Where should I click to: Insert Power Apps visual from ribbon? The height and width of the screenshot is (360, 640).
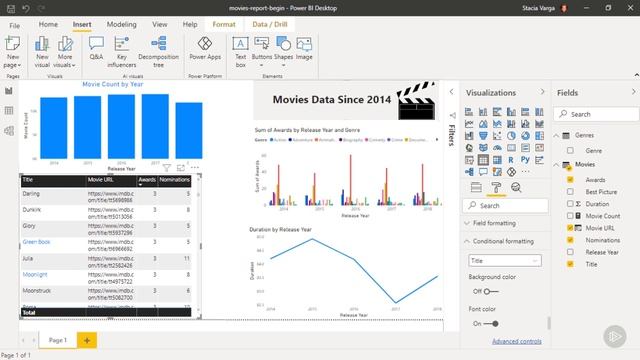click(x=205, y=48)
